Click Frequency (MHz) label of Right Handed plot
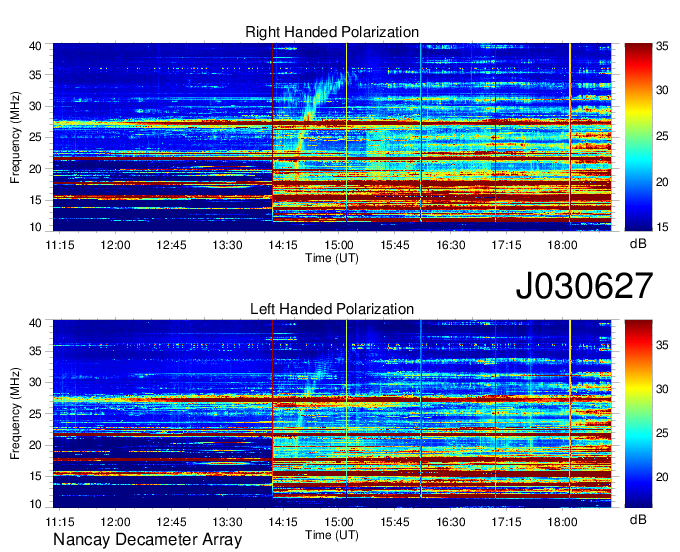Screen dimensions: 680x552 [15, 137]
